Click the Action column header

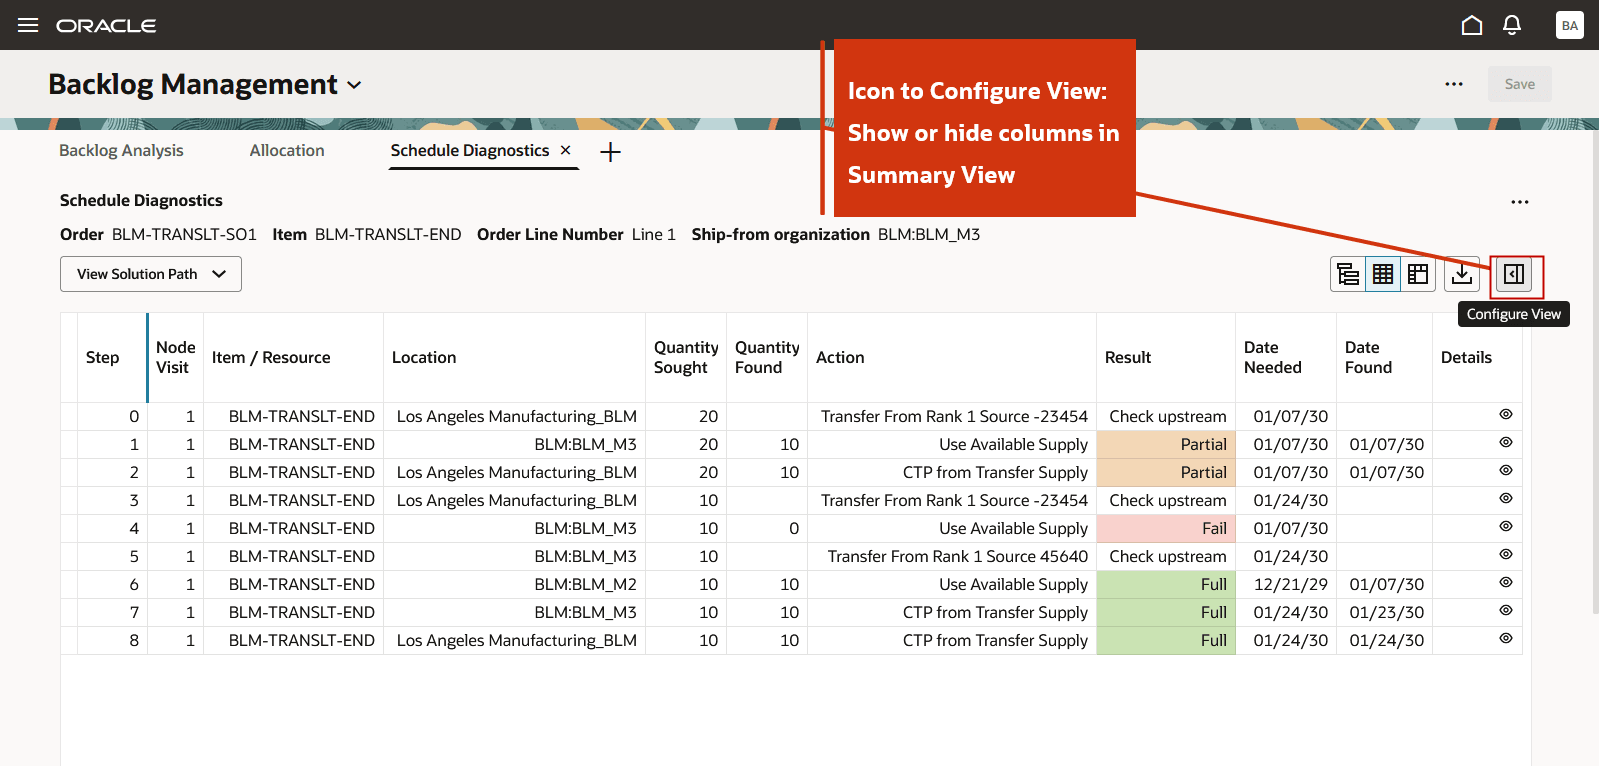pos(952,358)
